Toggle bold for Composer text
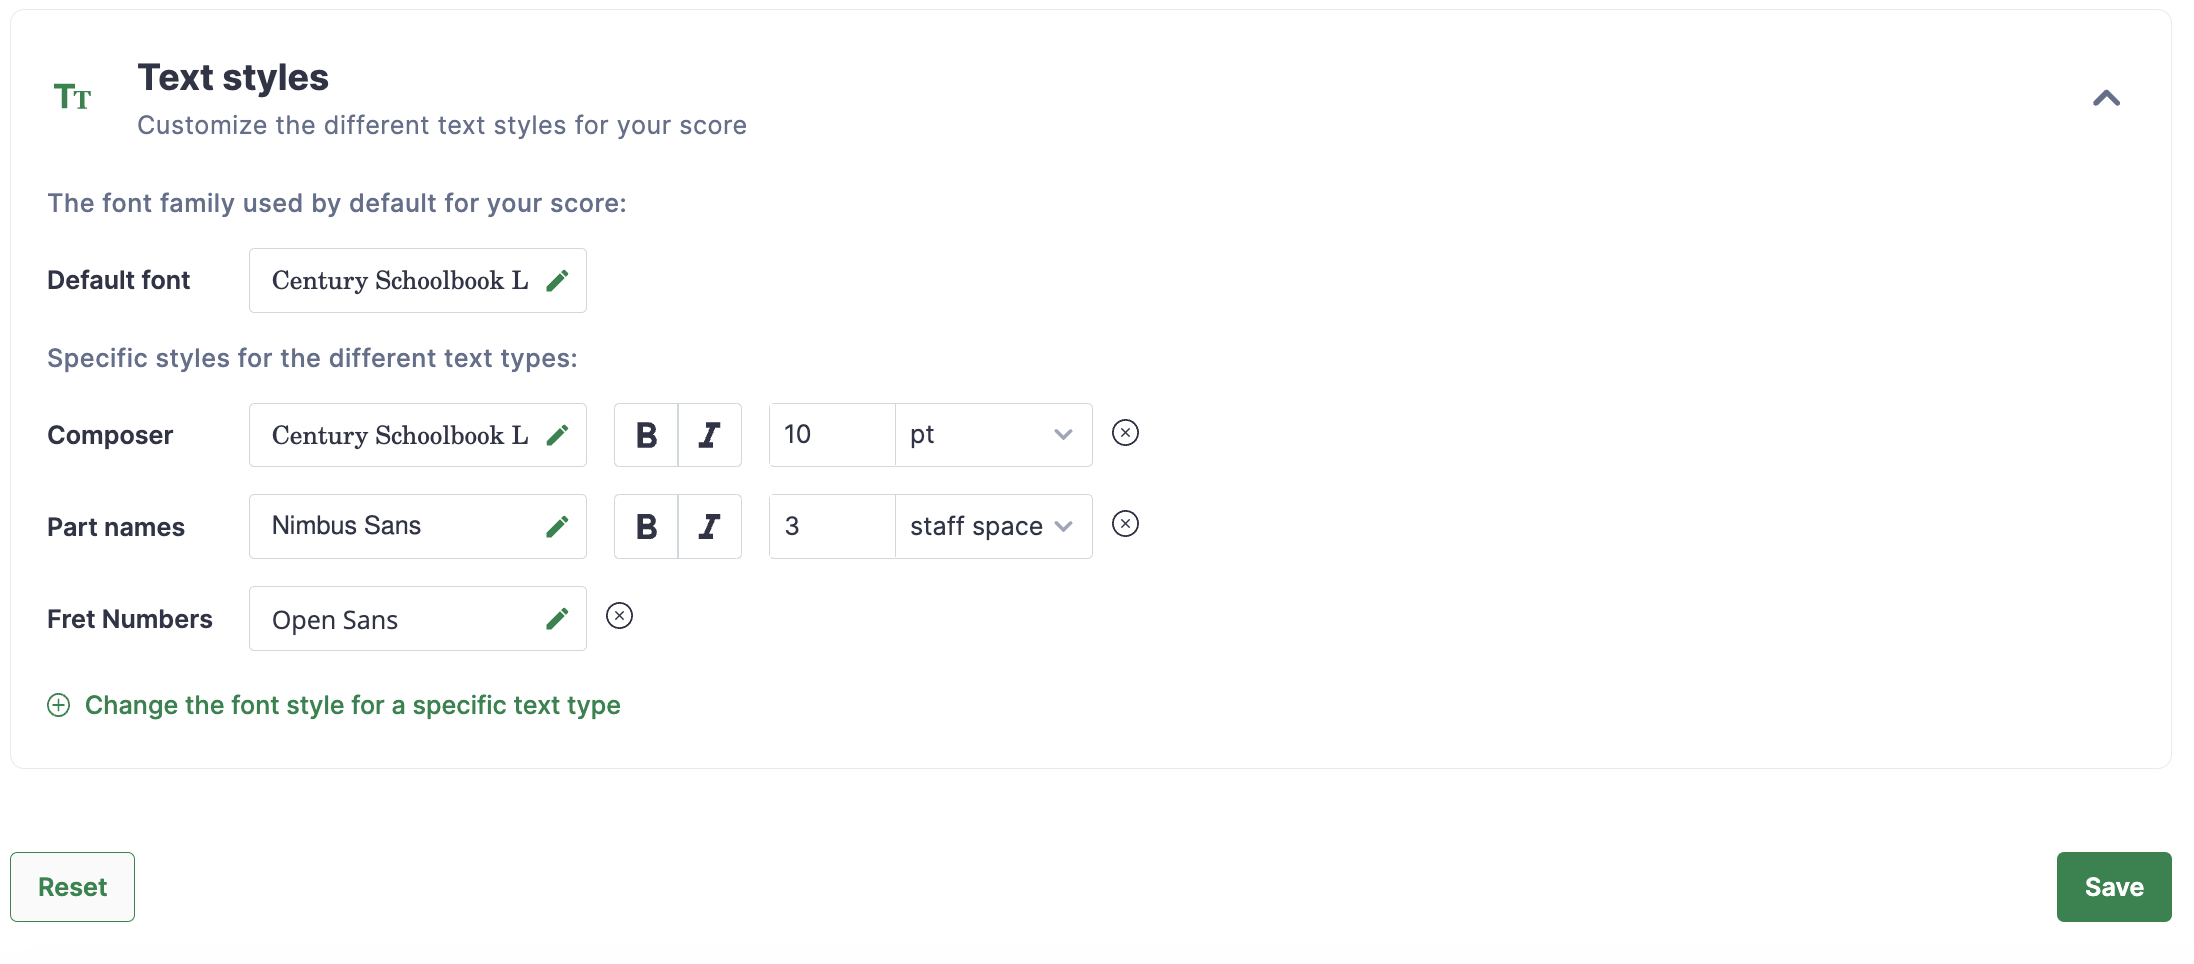 pyautogui.click(x=646, y=435)
